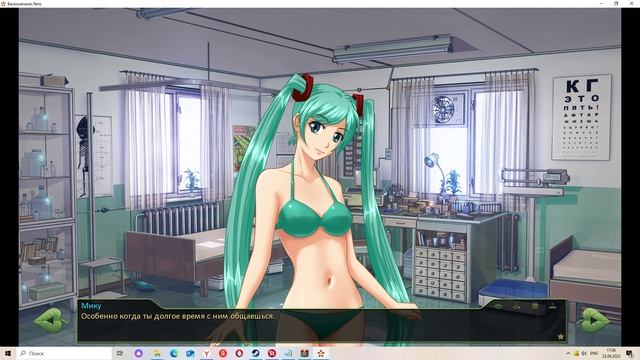Screen dimensions: 640x360
Task: Click the last icon in the dialogue box's top-right row
Action: click(x=553, y=307)
